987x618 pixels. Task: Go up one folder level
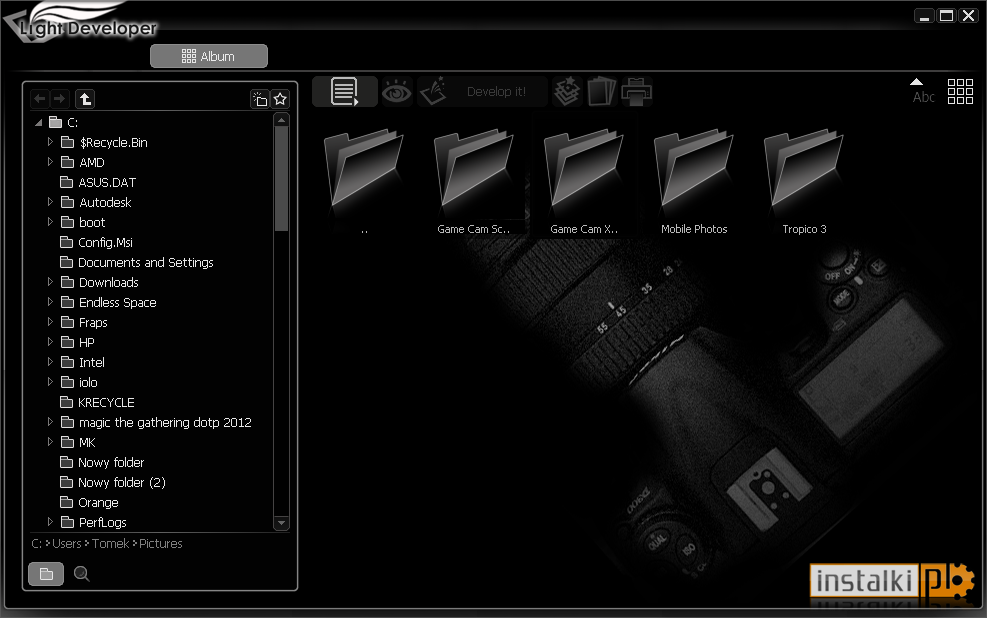[85, 99]
